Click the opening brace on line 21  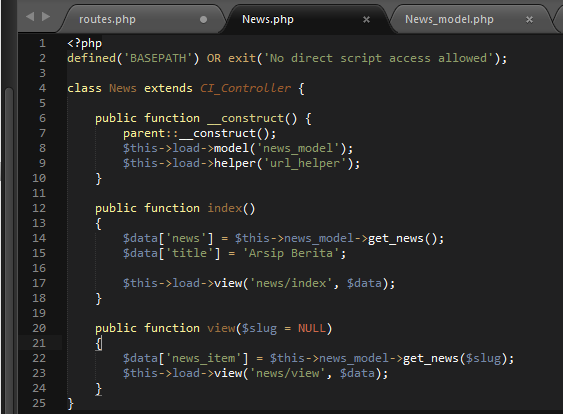pos(98,344)
